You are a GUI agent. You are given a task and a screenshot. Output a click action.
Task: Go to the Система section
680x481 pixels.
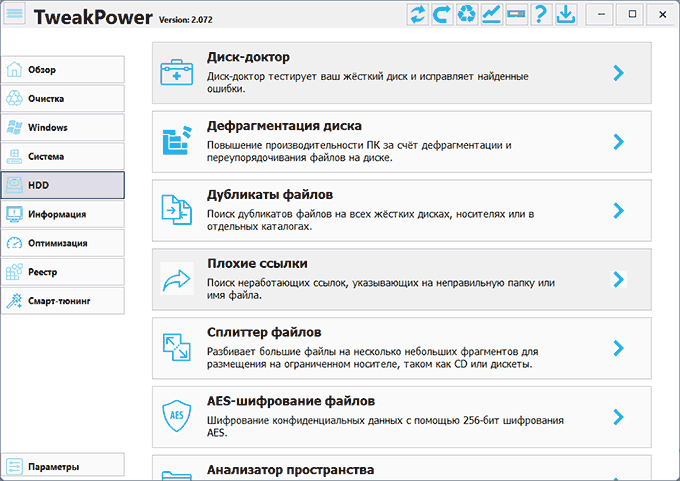[x=63, y=156]
